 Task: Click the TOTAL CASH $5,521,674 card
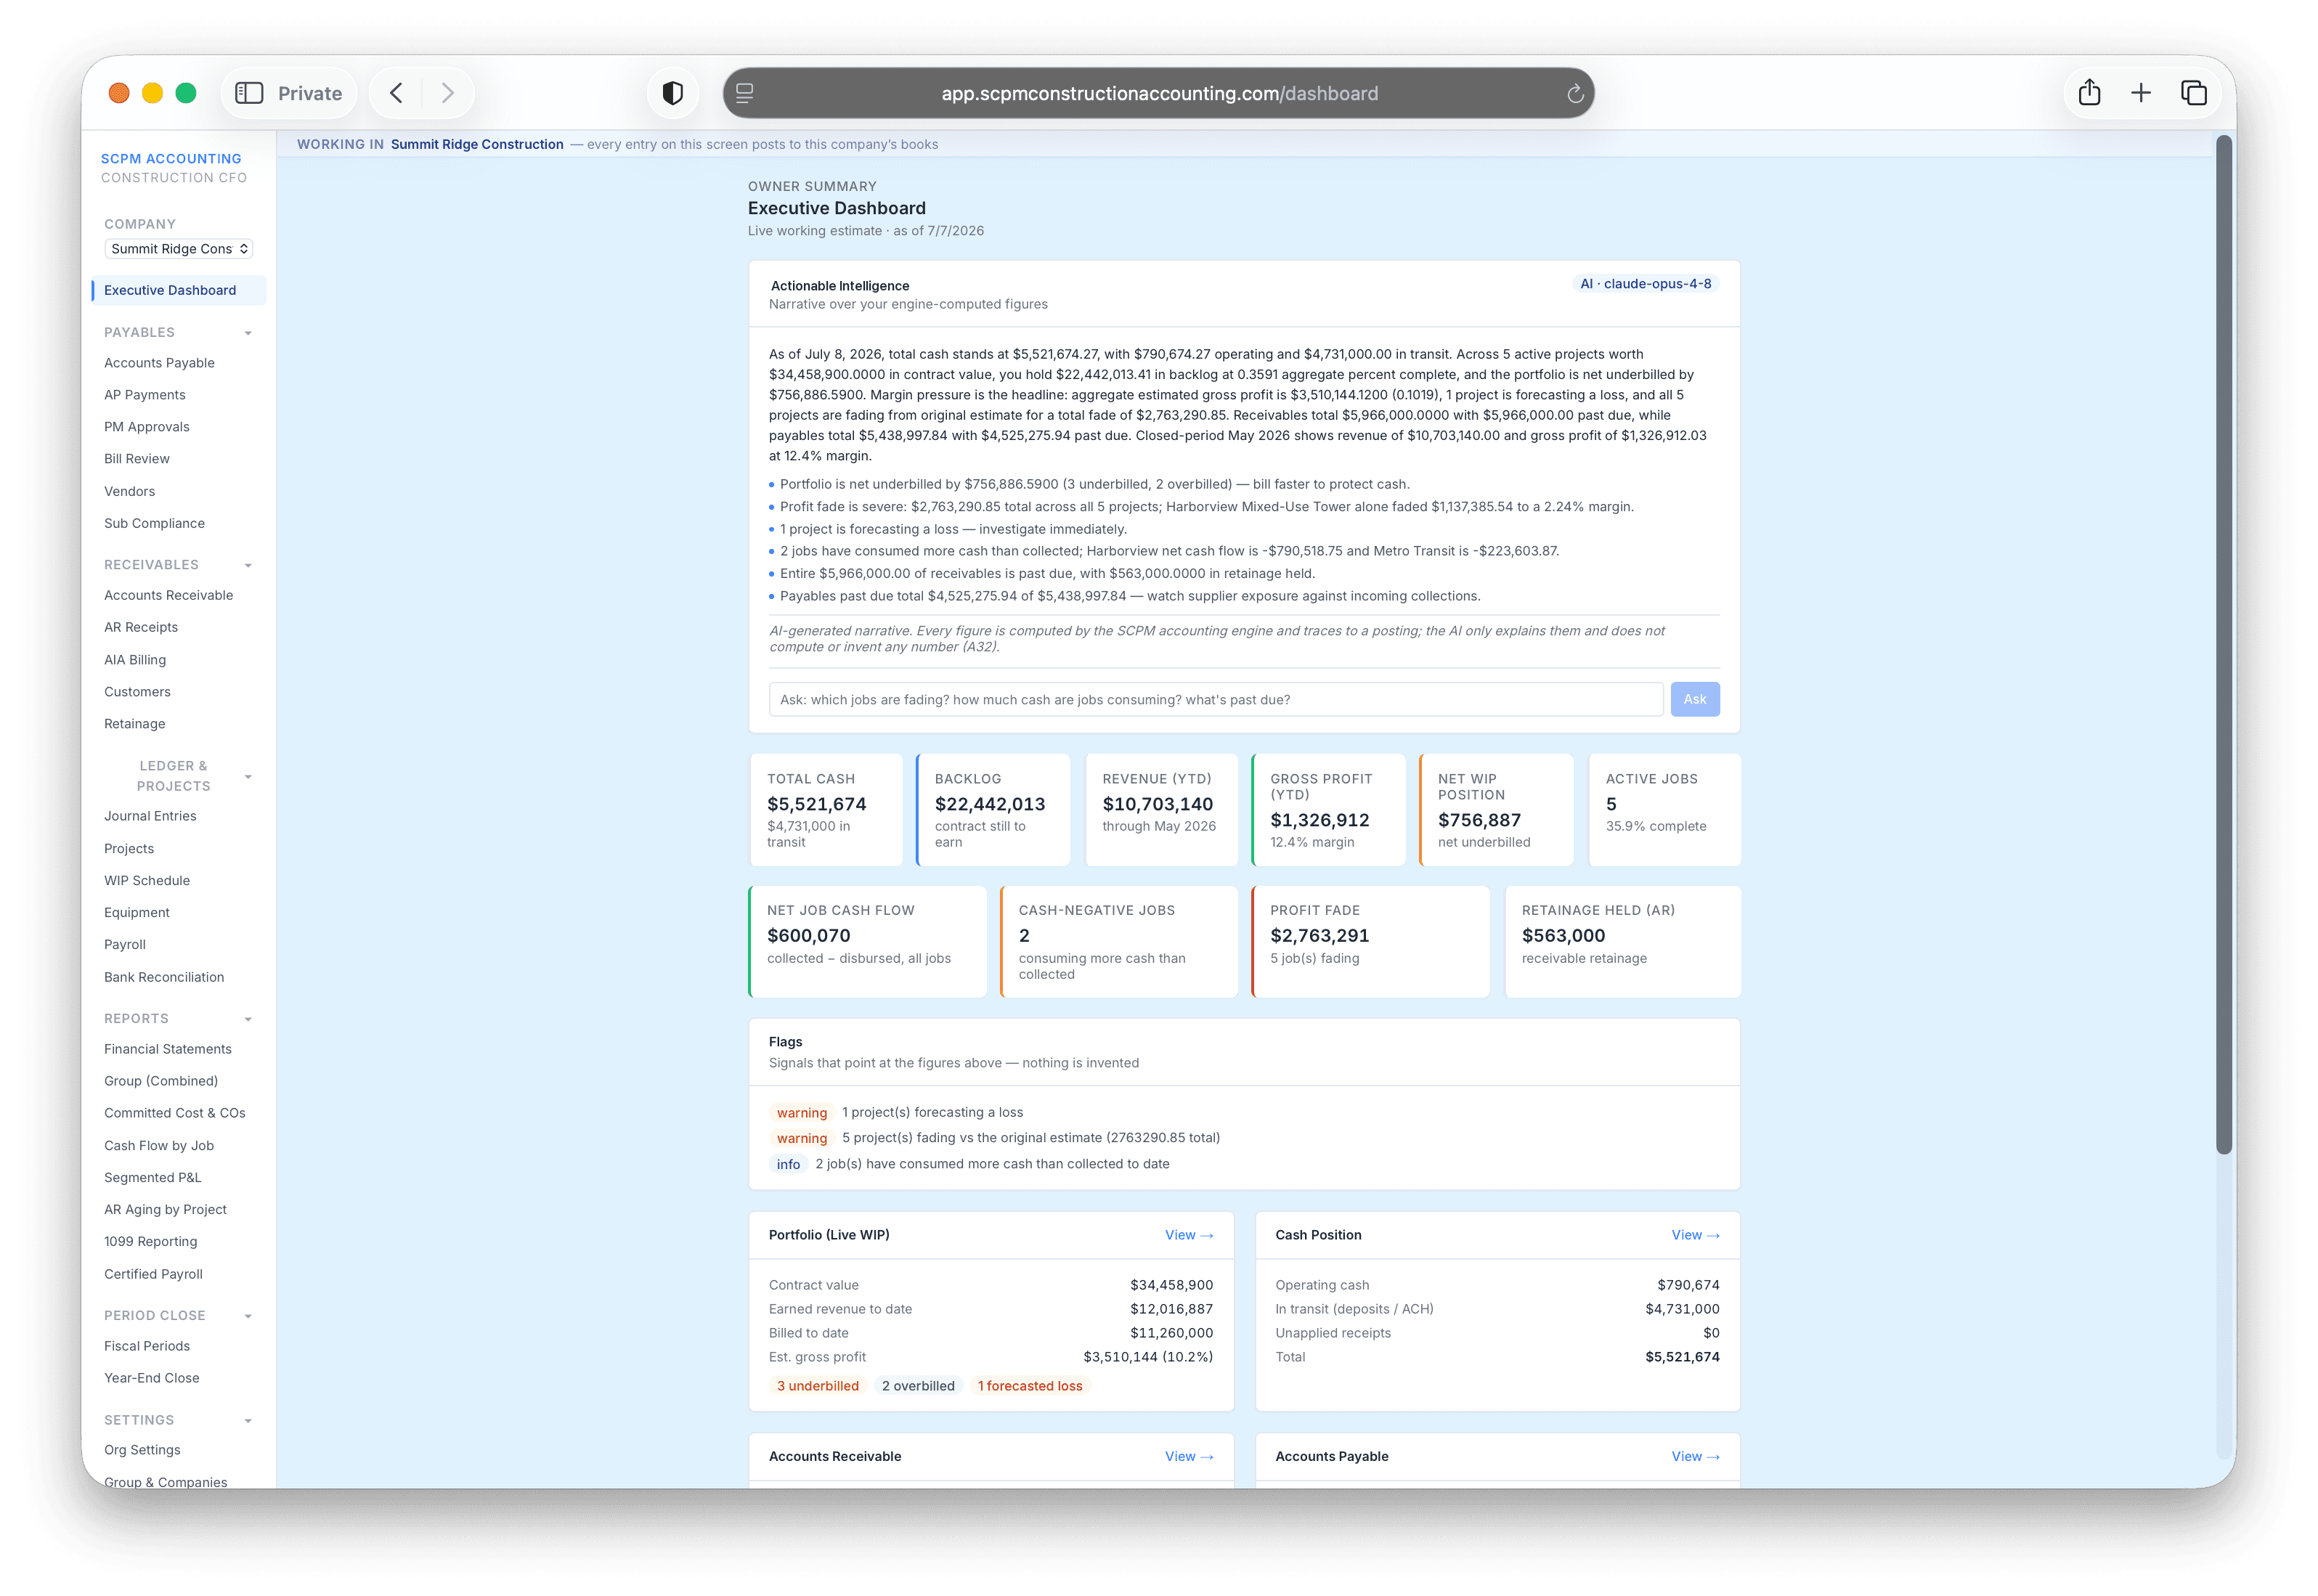pos(825,809)
